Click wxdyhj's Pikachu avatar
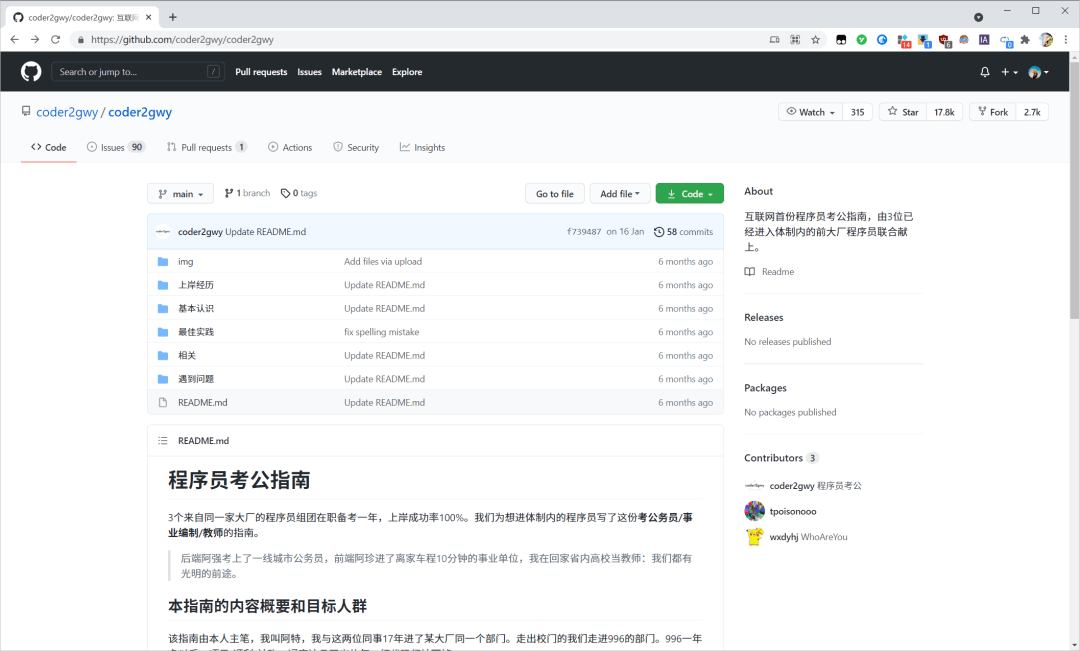Image resolution: width=1080 pixels, height=651 pixels. [754, 537]
